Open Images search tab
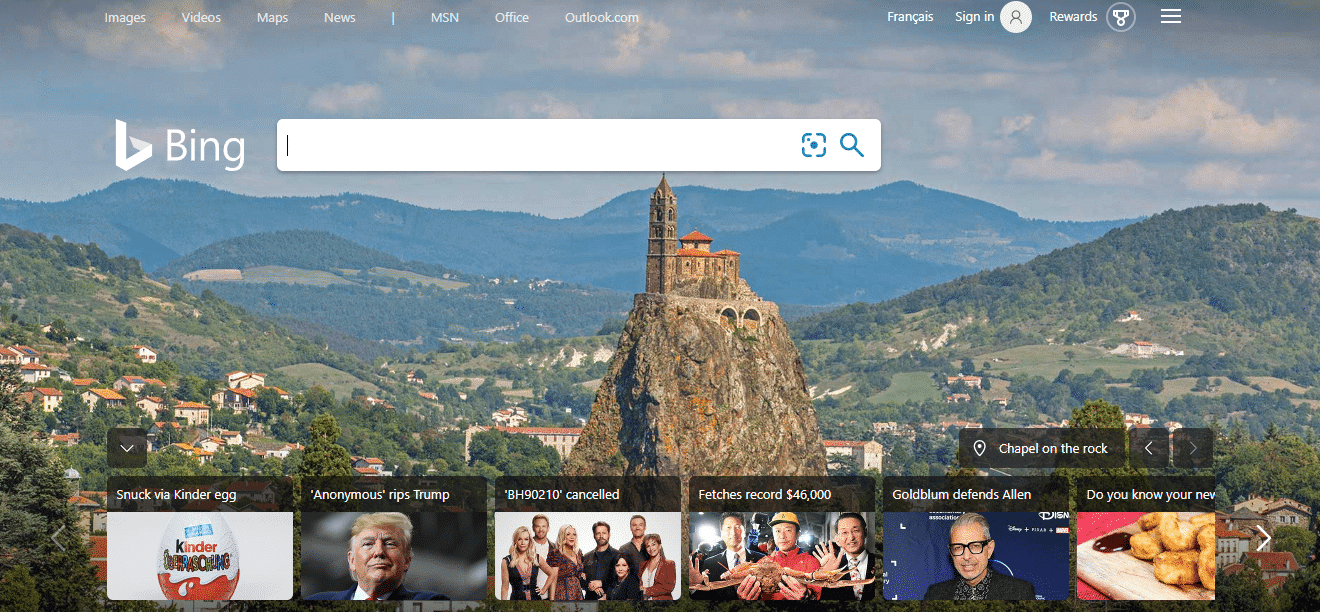 coord(125,18)
